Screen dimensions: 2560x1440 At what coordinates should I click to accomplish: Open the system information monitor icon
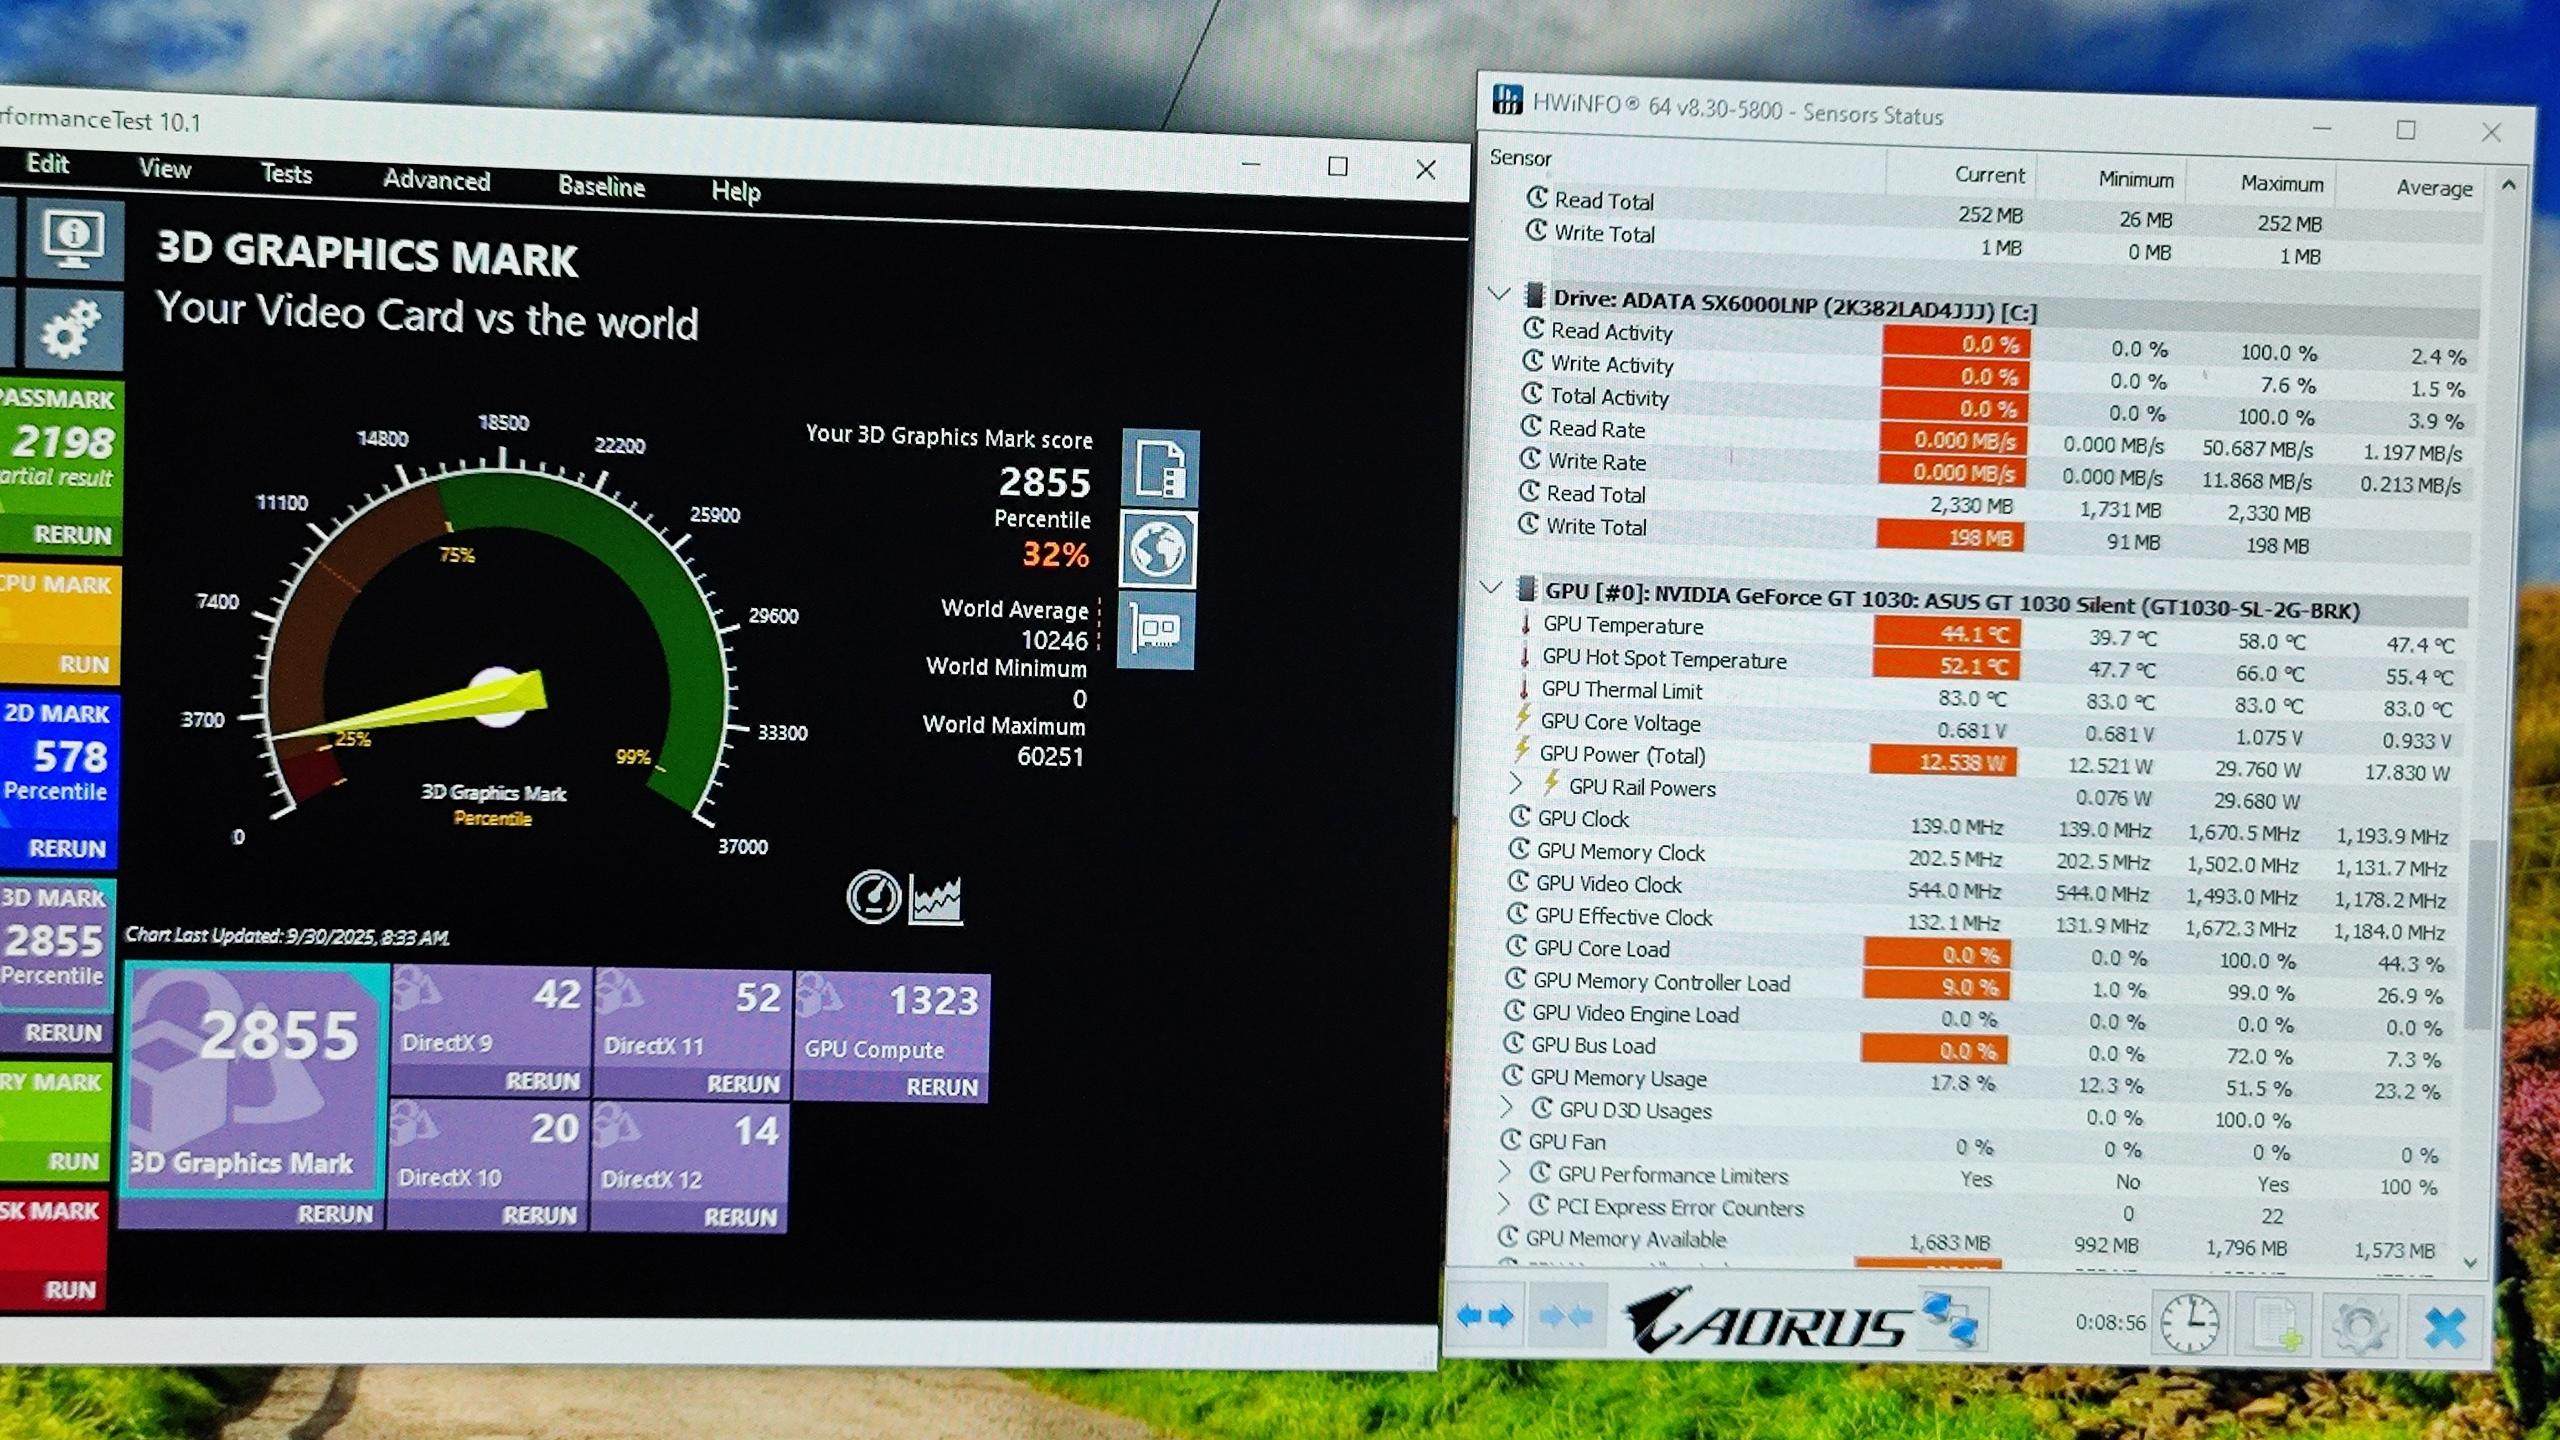[75, 240]
